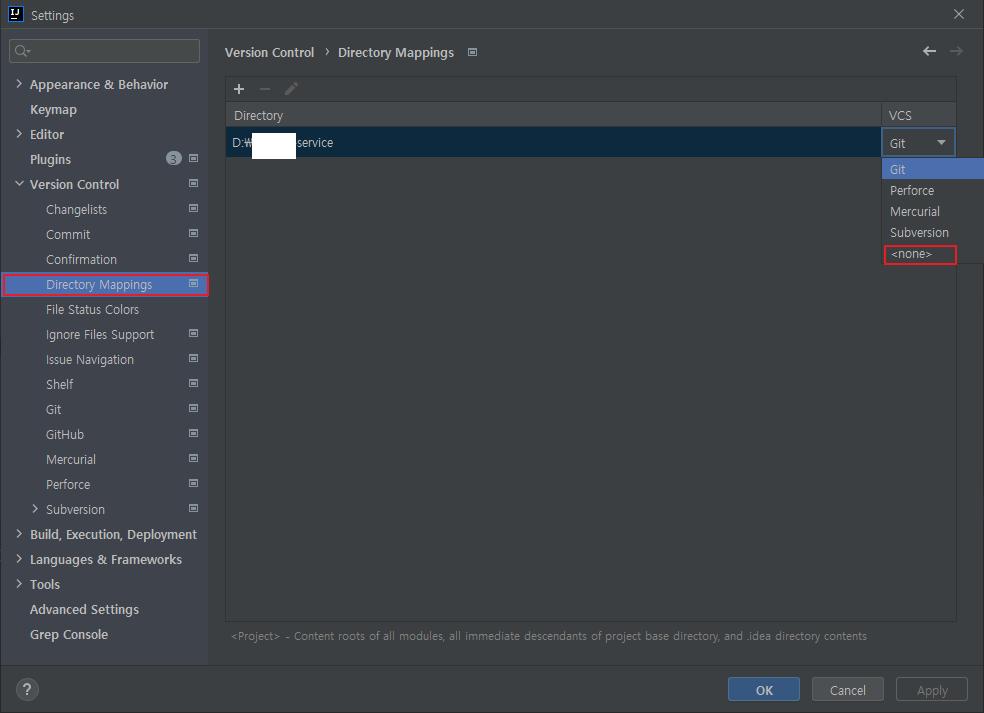984x713 pixels.
Task: Open help using the question mark icon
Action: 26,689
